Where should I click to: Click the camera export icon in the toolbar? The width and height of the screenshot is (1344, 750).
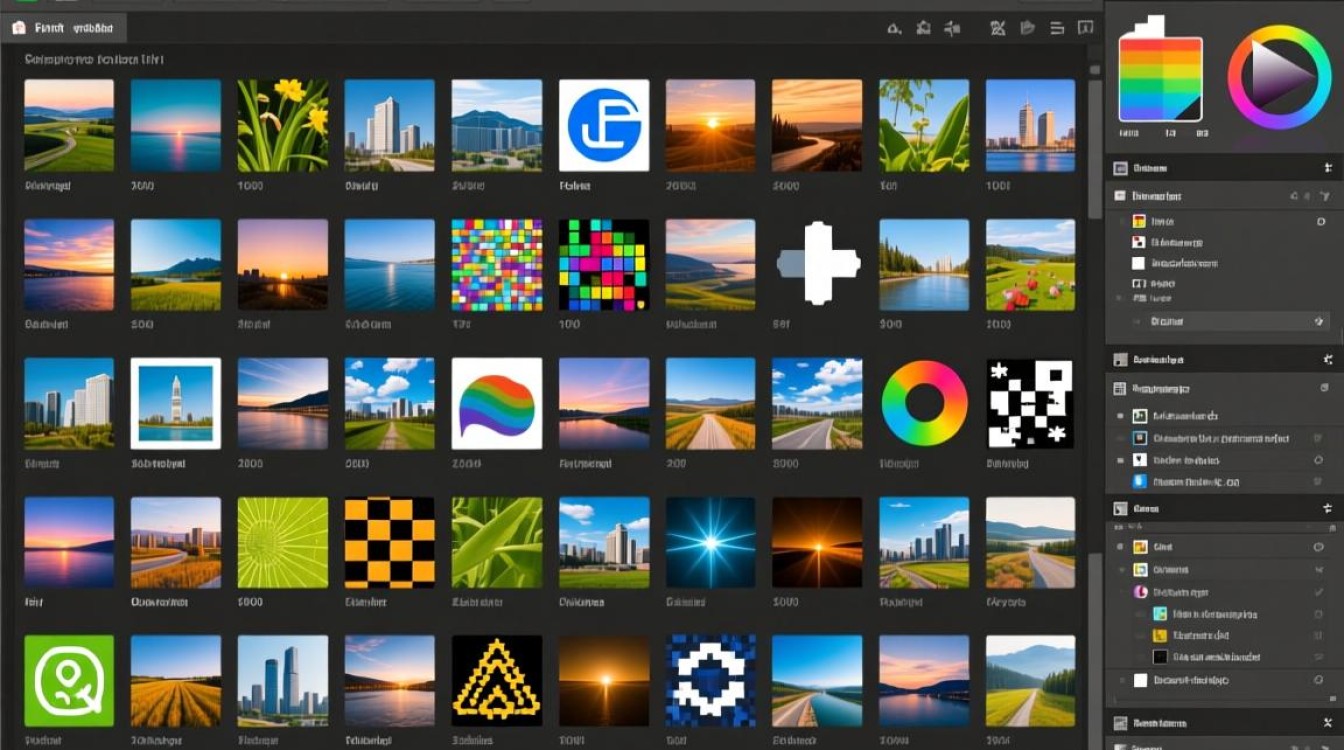[925, 29]
